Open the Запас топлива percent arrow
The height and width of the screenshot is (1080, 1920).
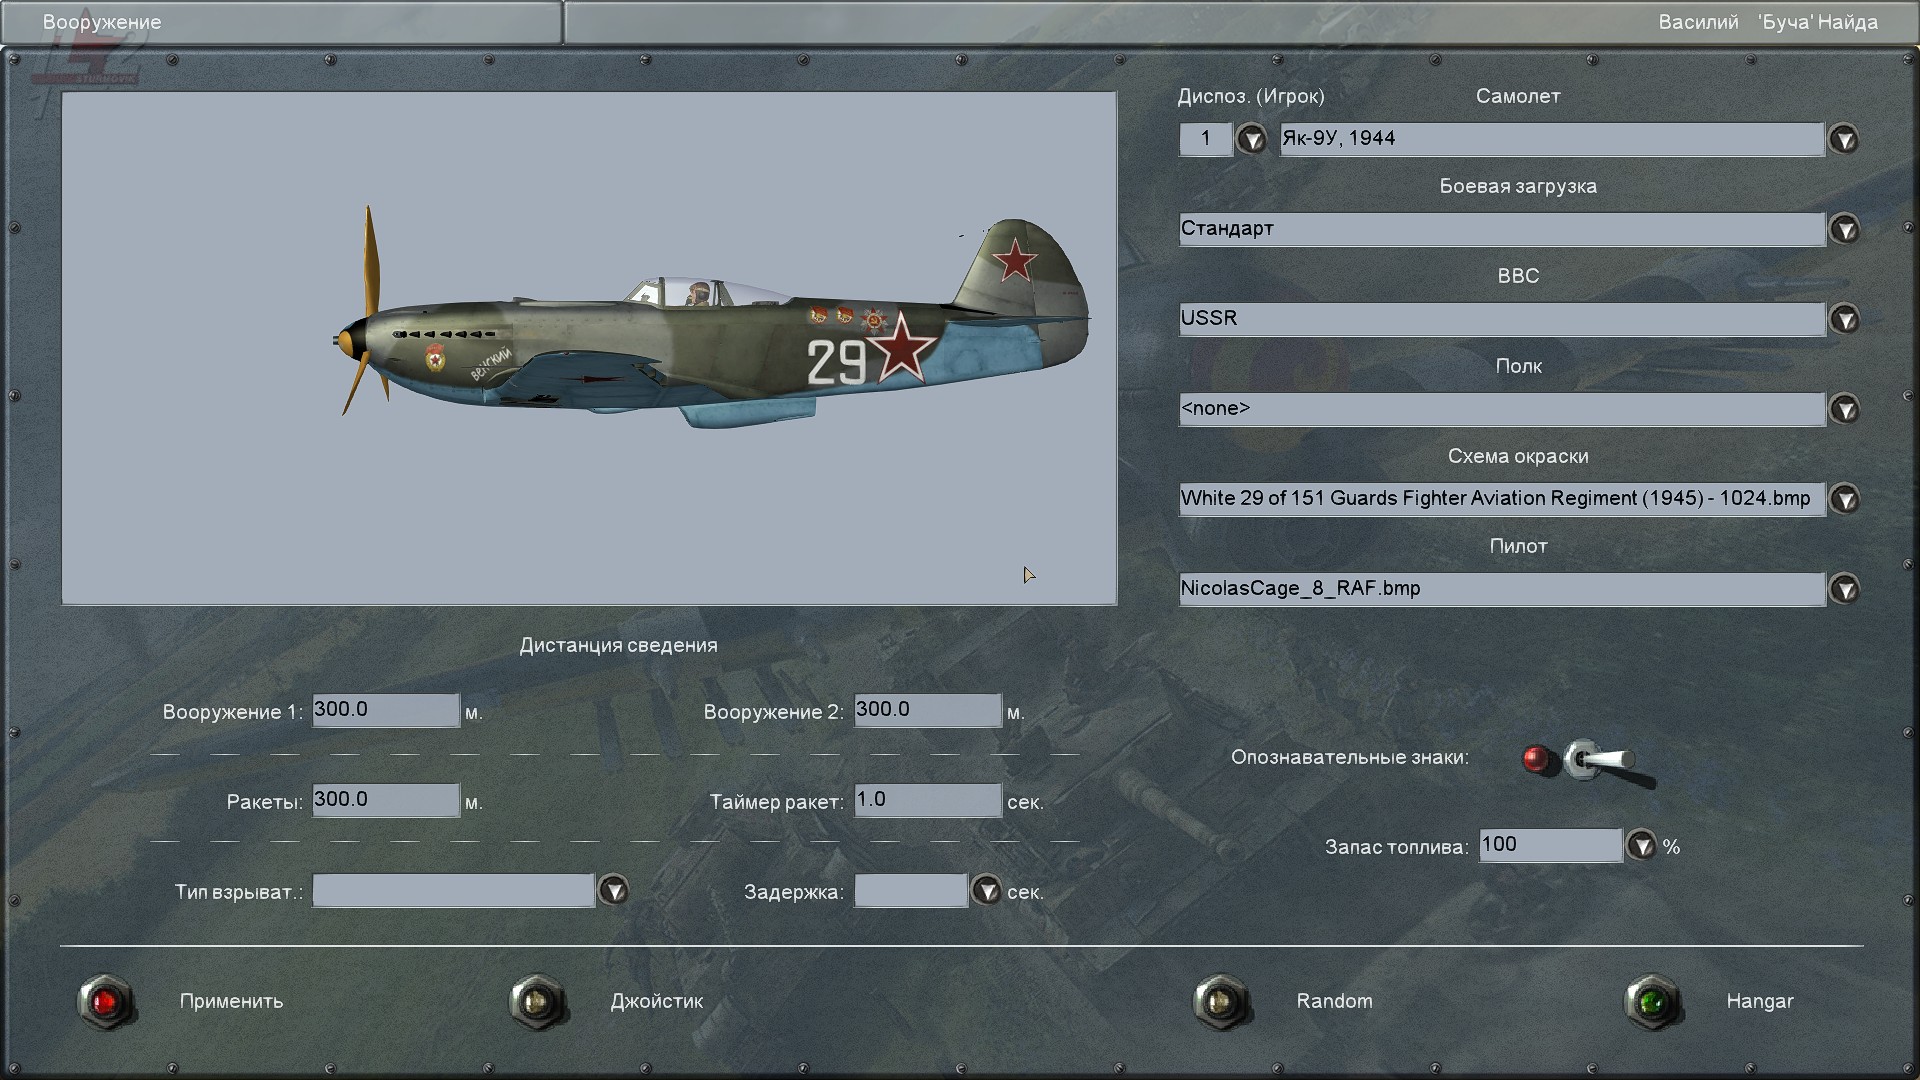coord(1641,846)
